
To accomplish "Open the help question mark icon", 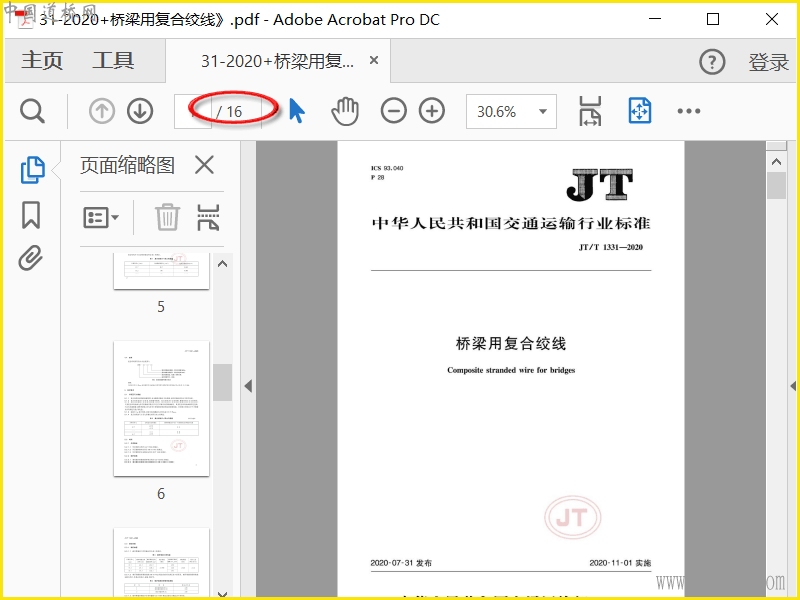I will (712, 62).
